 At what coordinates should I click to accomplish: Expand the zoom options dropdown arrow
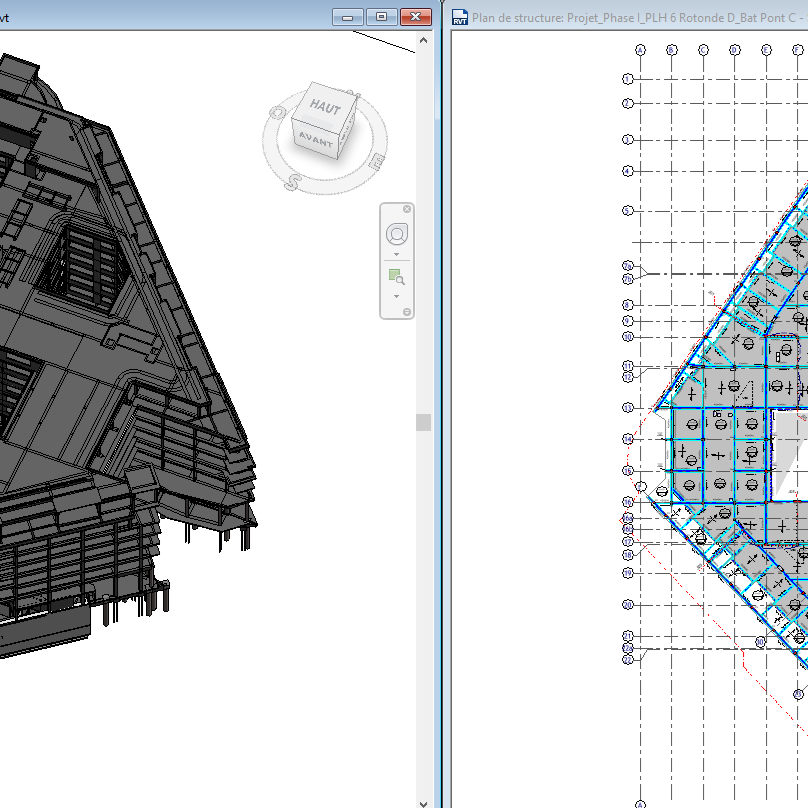coord(397,296)
